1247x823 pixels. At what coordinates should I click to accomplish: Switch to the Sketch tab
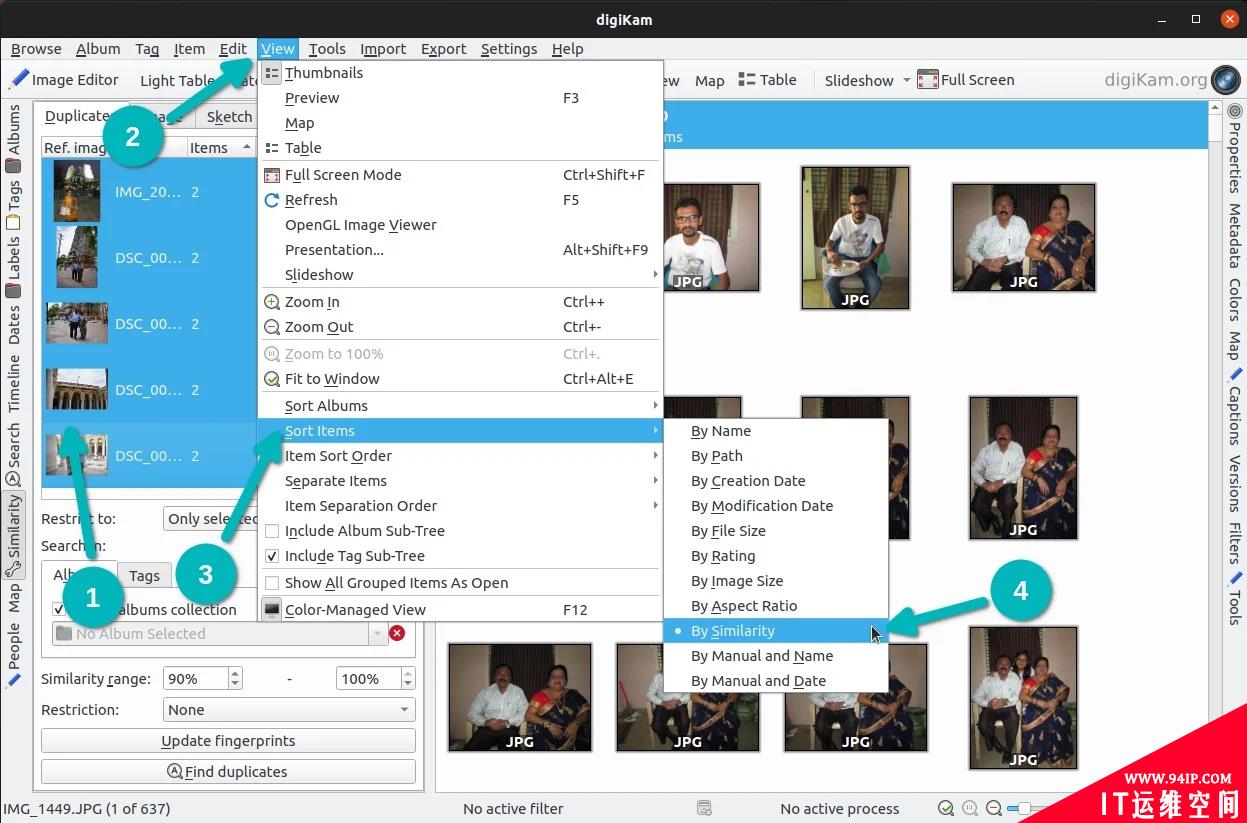point(229,117)
